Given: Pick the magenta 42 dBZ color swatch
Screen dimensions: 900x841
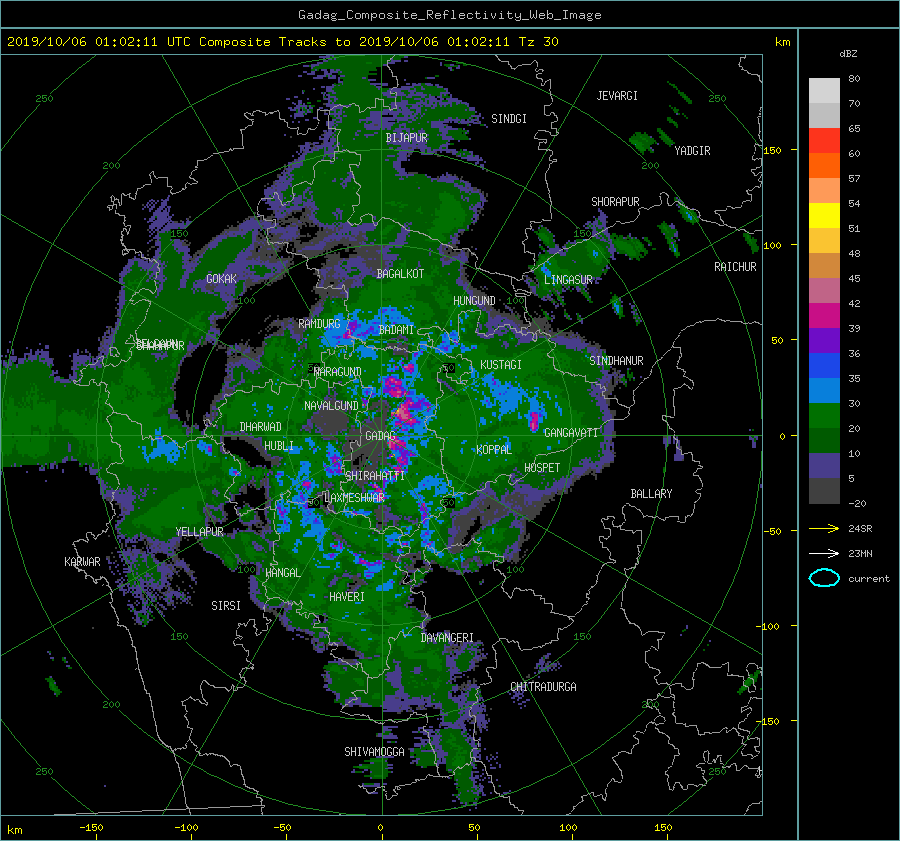Looking at the screenshot, I should (824, 316).
